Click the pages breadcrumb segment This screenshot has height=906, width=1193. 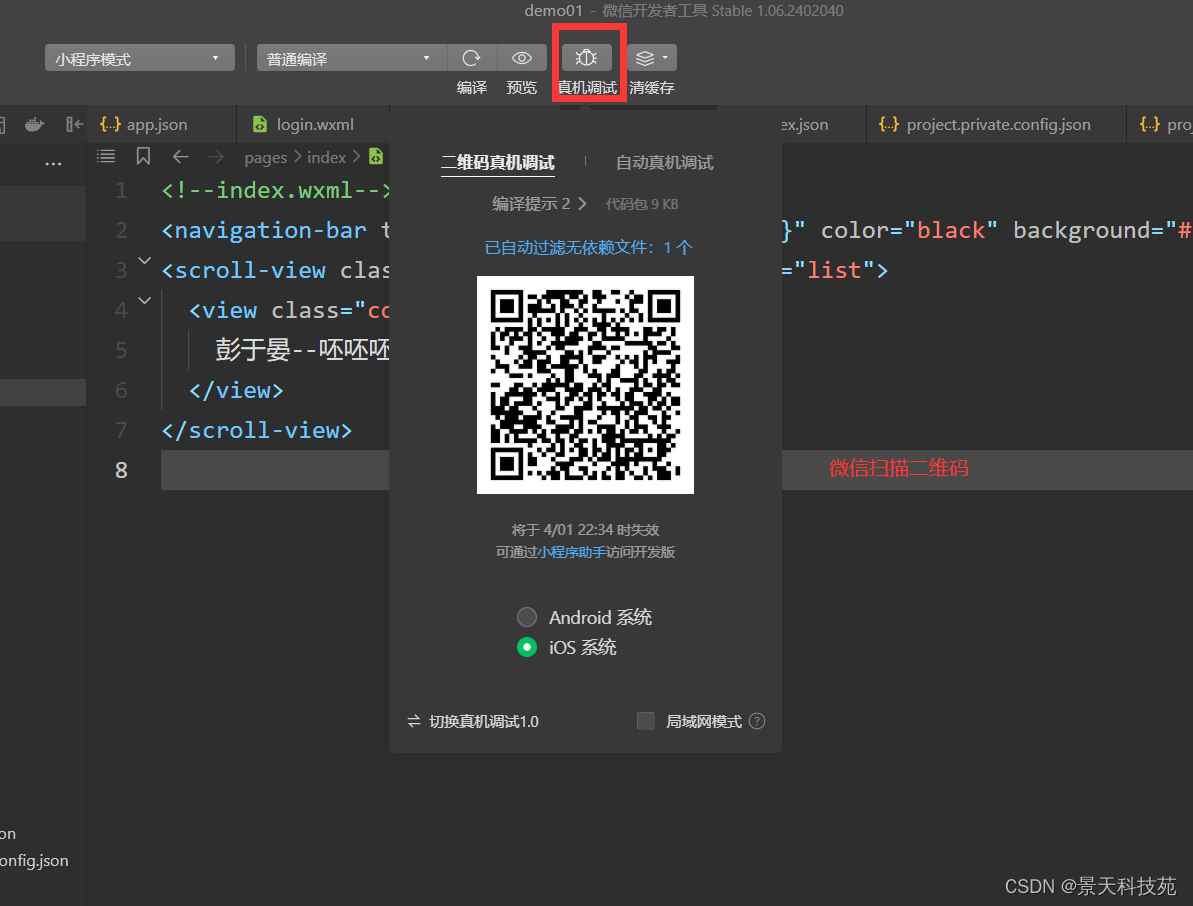(x=266, y=157)
